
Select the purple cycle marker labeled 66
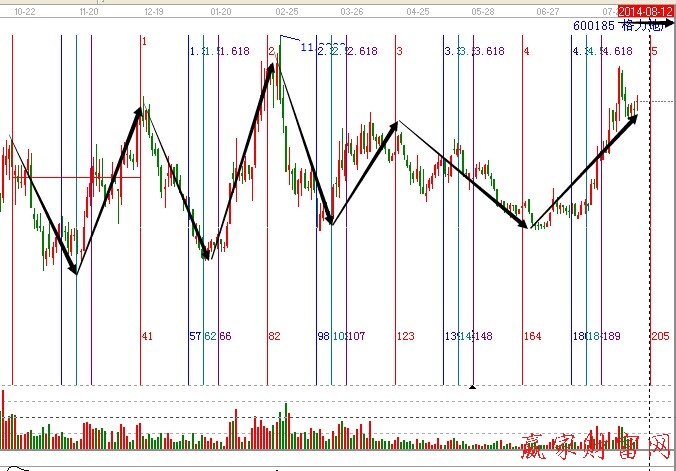coord(225,336)
